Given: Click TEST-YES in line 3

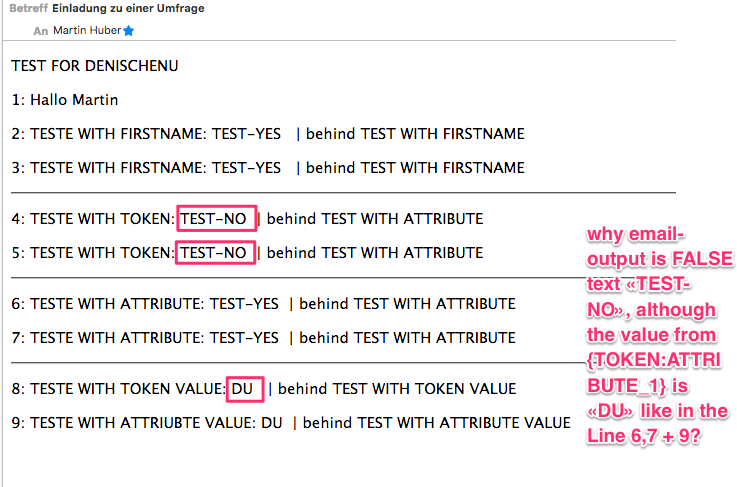Looking at the screenshot, I should coord(247,168).
